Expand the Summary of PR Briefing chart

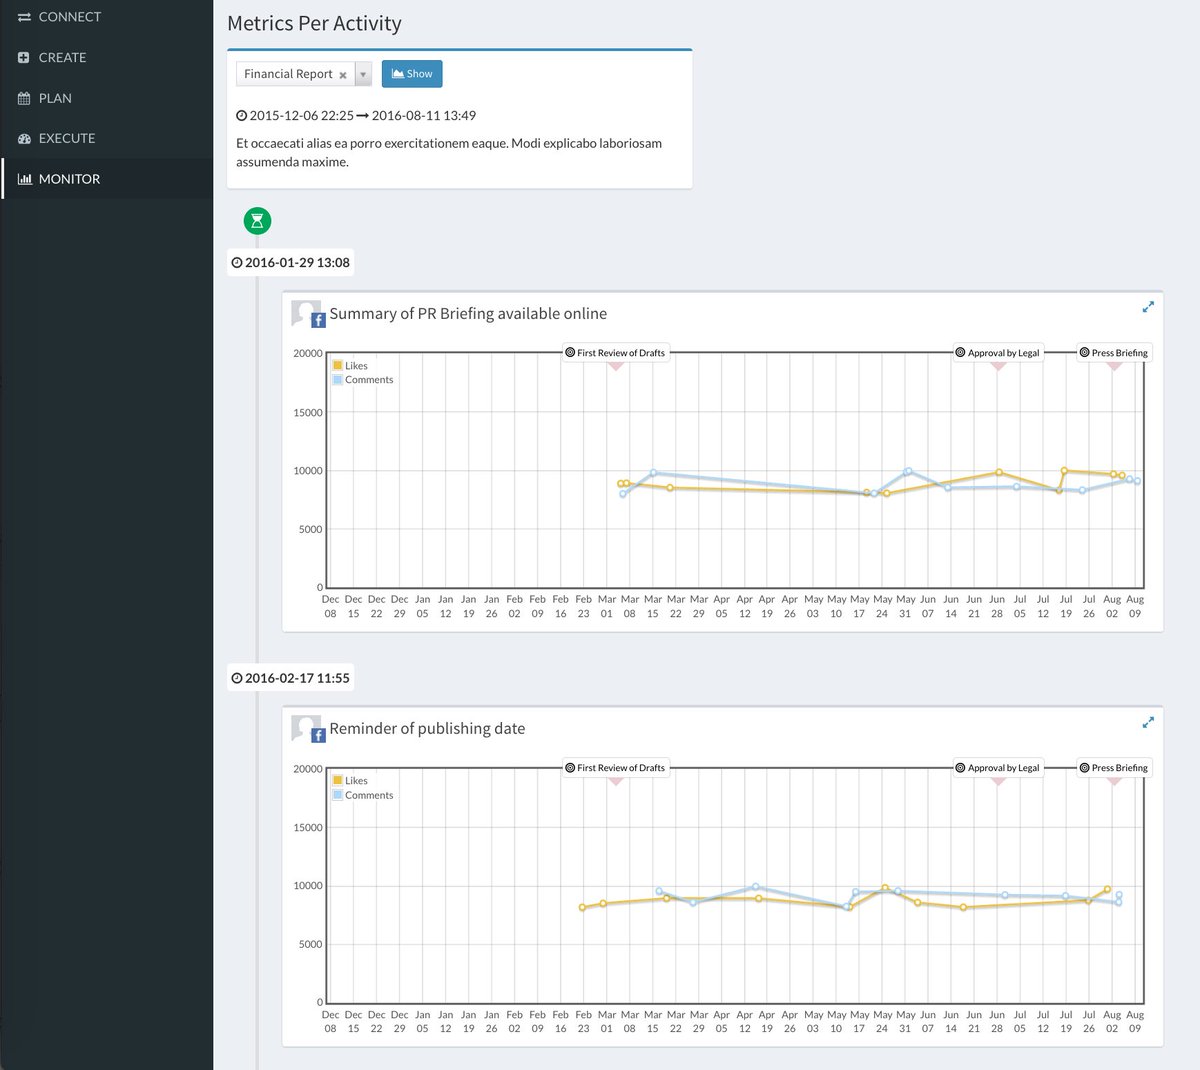1148,307
